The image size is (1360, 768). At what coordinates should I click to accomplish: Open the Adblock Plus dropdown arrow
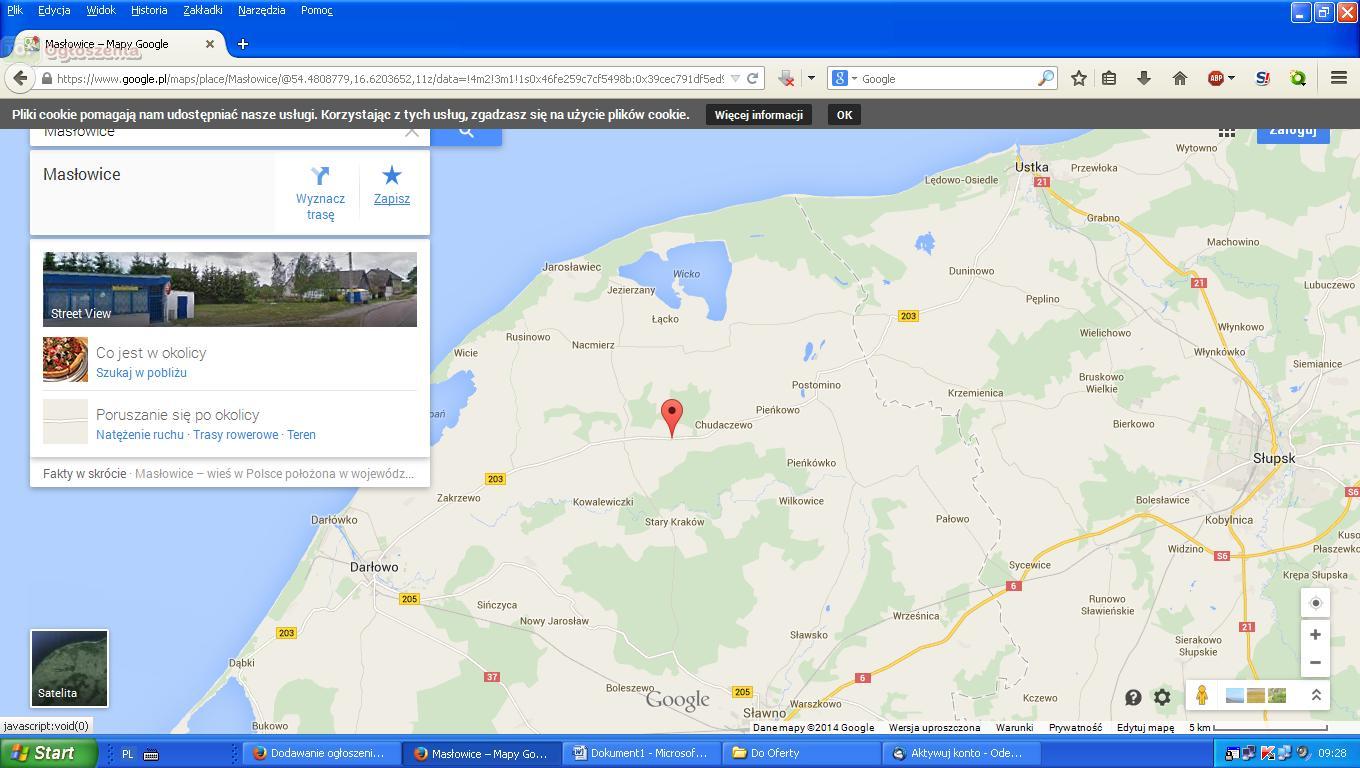(1231, 78)
